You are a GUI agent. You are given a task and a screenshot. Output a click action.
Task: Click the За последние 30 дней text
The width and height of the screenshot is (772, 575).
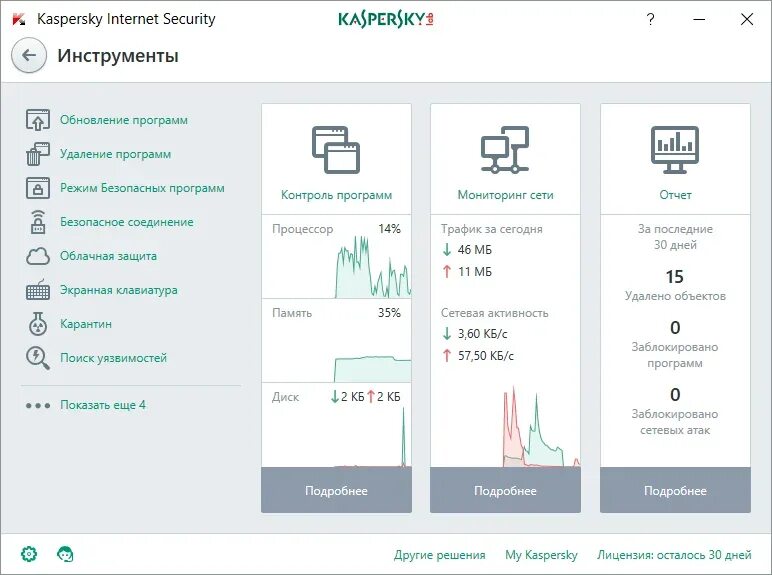675,237
